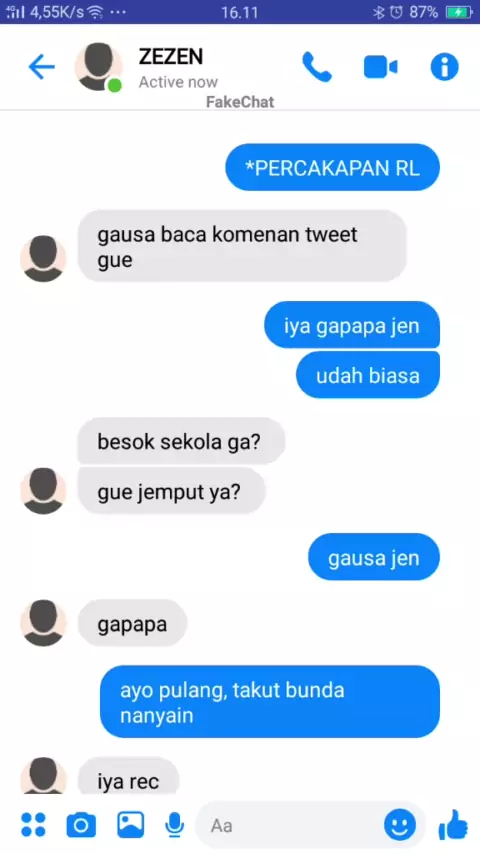Tap the avatar beside "gapapa" message
Screen dimensions: 480x854
pyautogui.click(x=43, y=623)
